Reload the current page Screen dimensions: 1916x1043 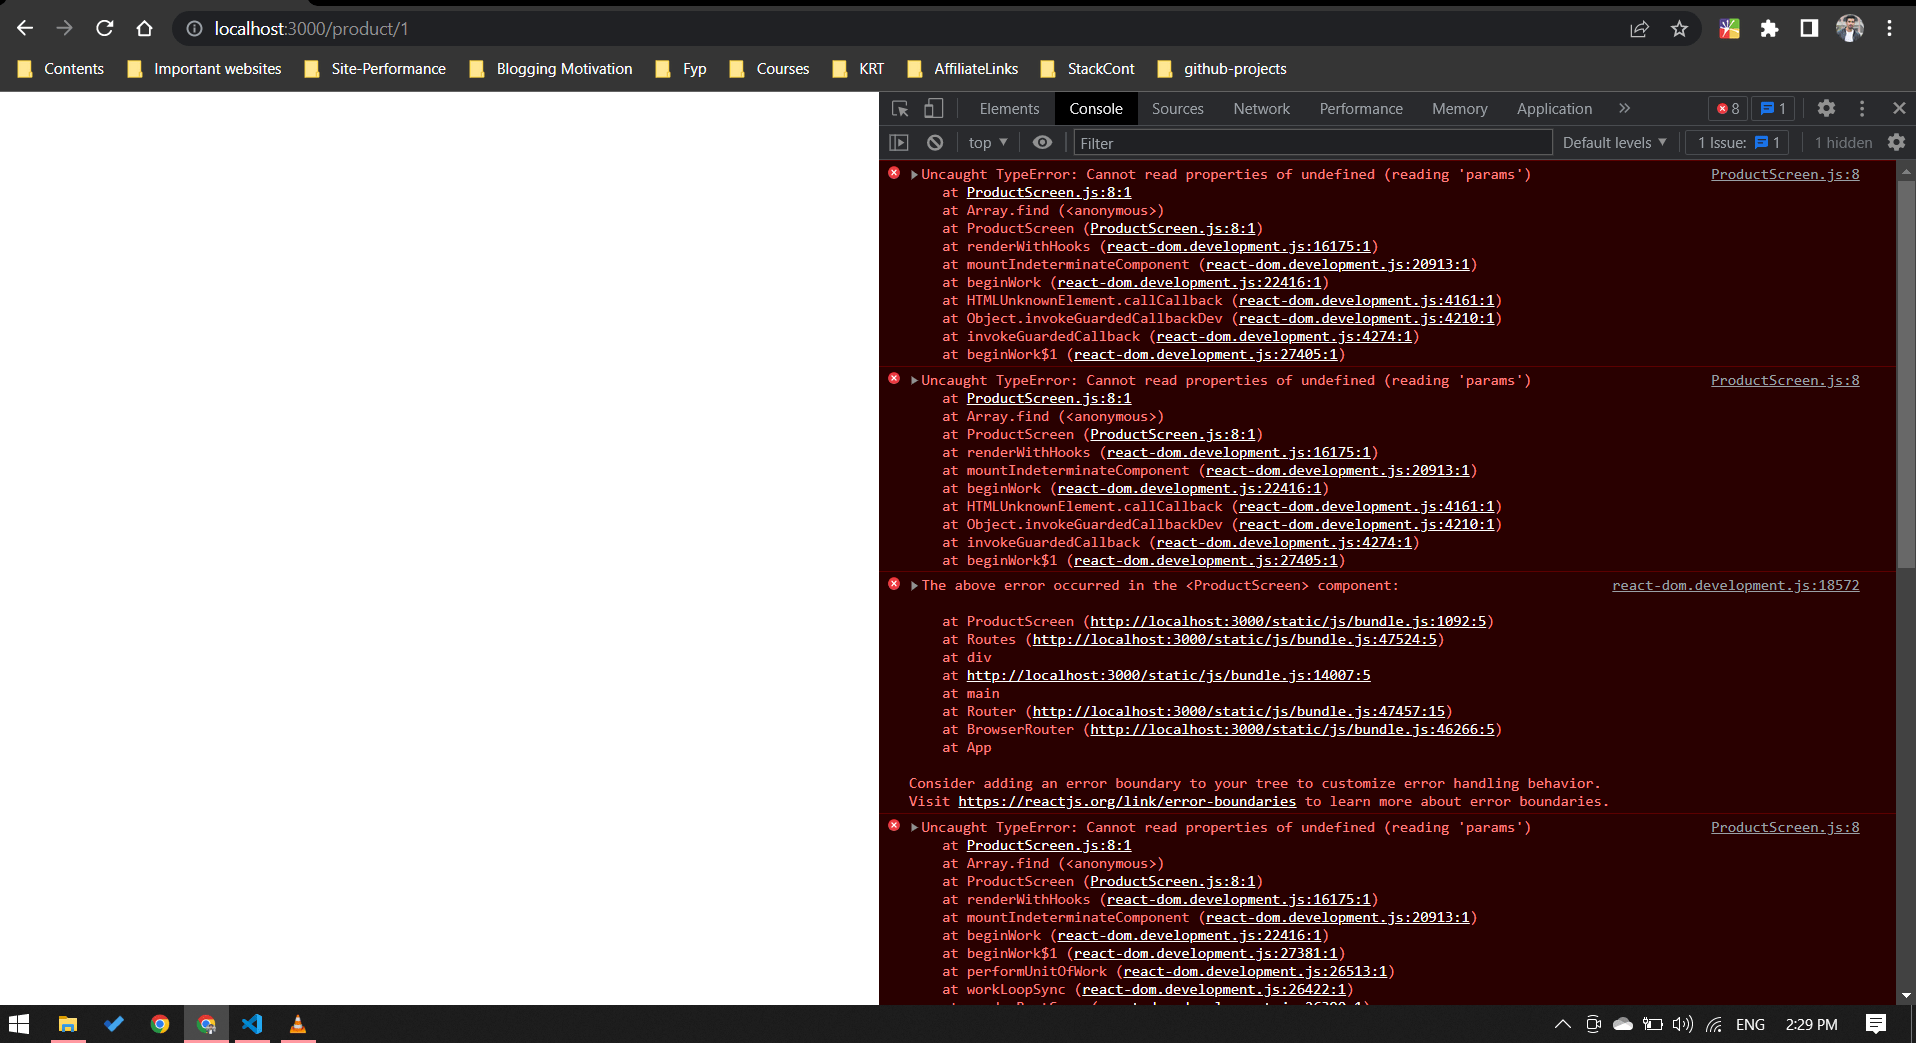[x=104, y=28]
